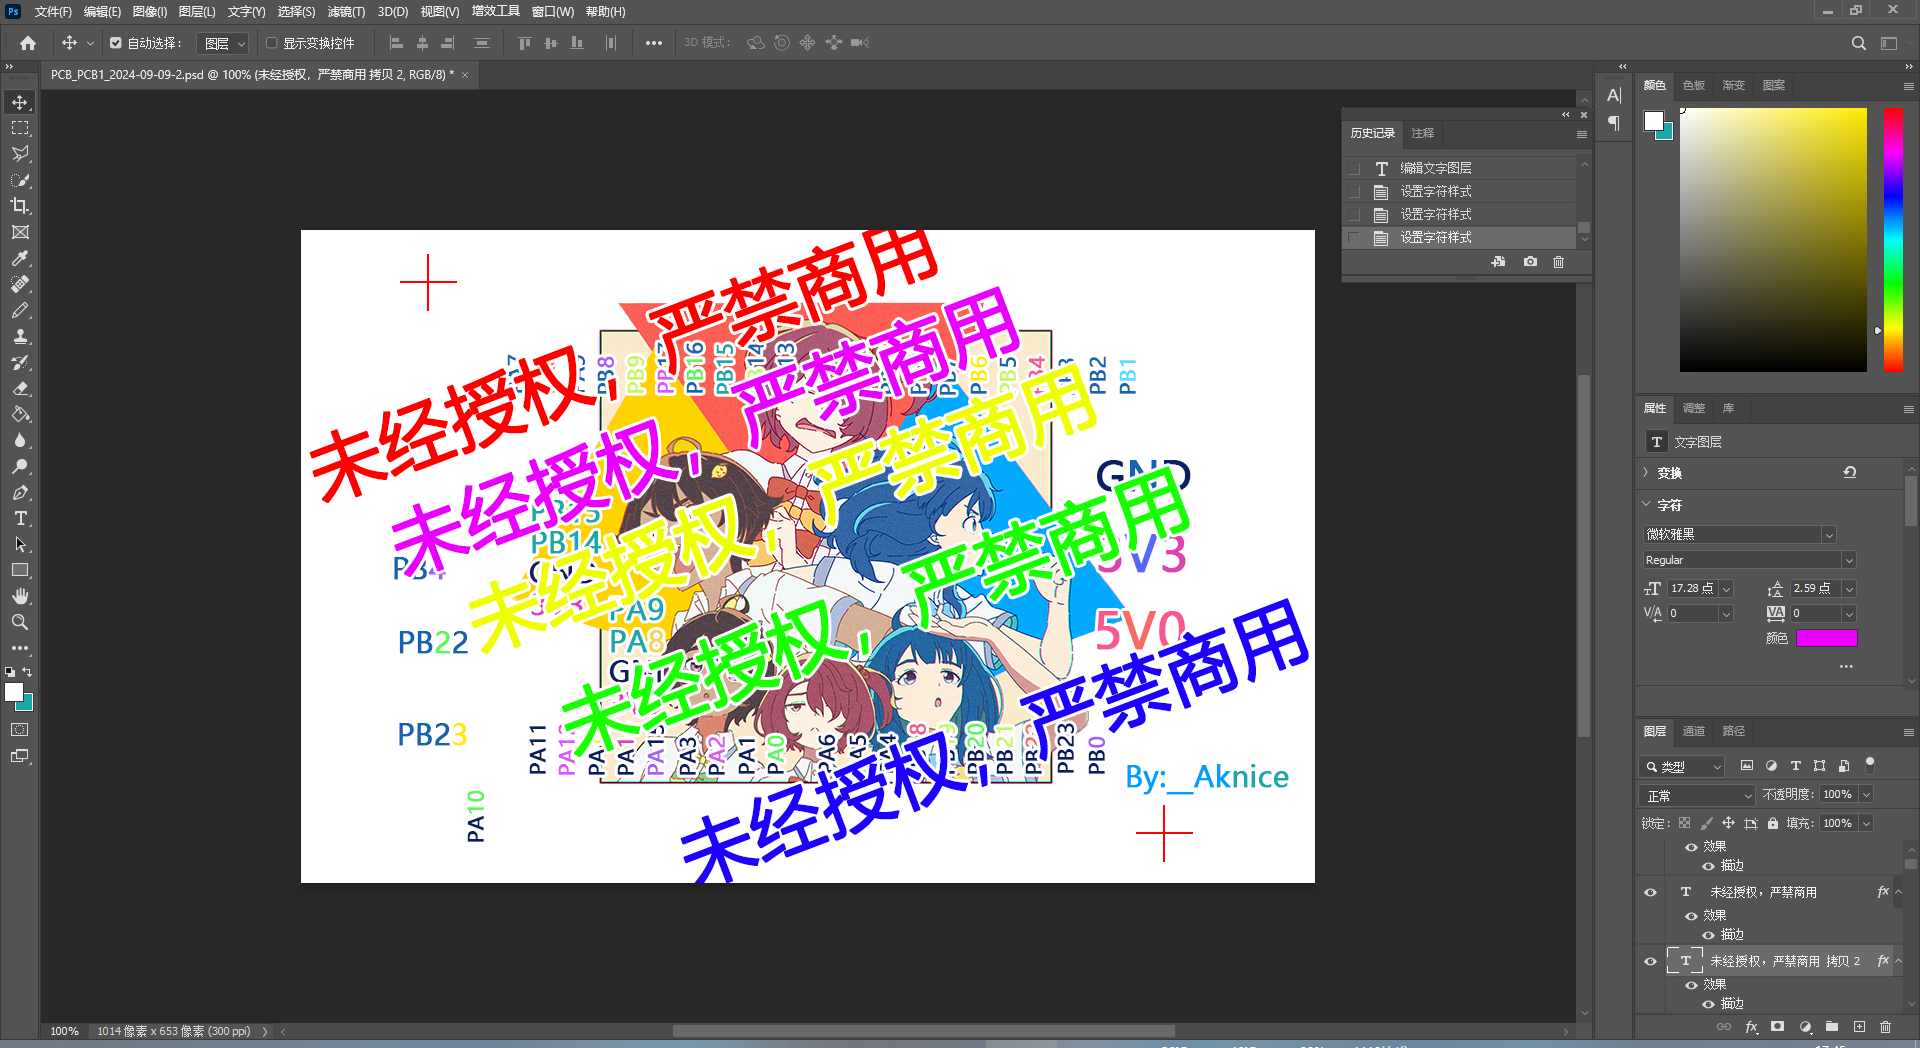Expand the 变换 section in Properties
Viewport: 1920px width, 1048px height.
pyautogui.click(x=1646, y=472)
